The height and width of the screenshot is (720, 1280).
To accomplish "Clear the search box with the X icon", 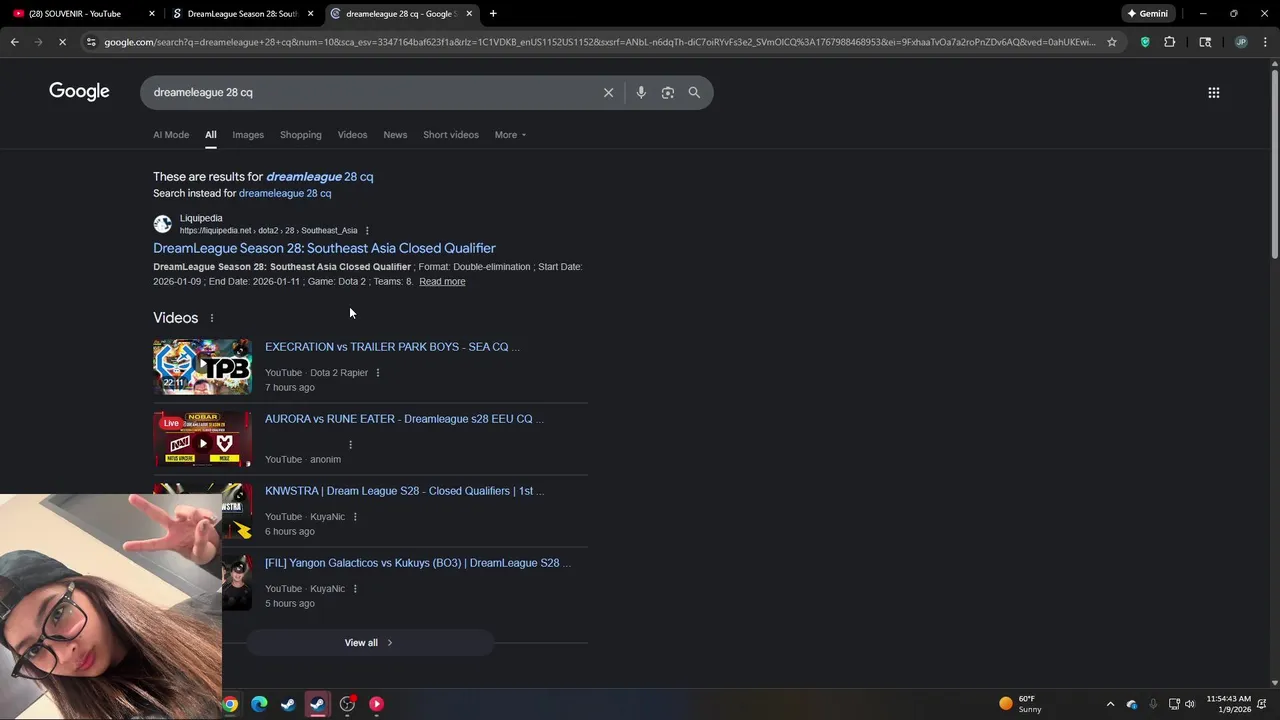I will tap(608, 92).
